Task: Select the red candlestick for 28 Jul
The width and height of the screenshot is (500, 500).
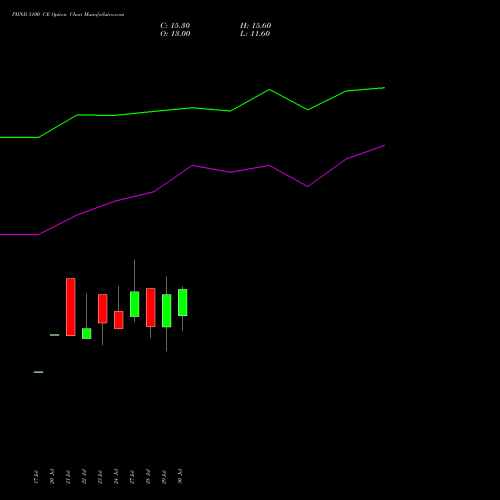Action: (151, 307)
